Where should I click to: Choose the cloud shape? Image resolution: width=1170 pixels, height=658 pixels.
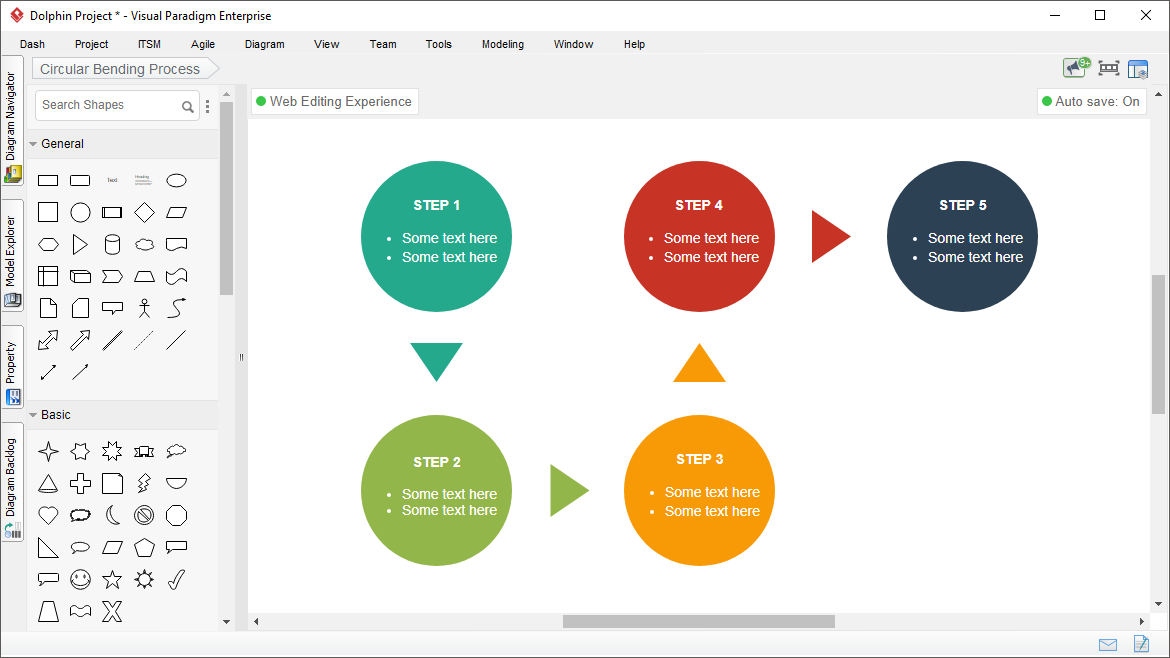click(x=144, y=245)
